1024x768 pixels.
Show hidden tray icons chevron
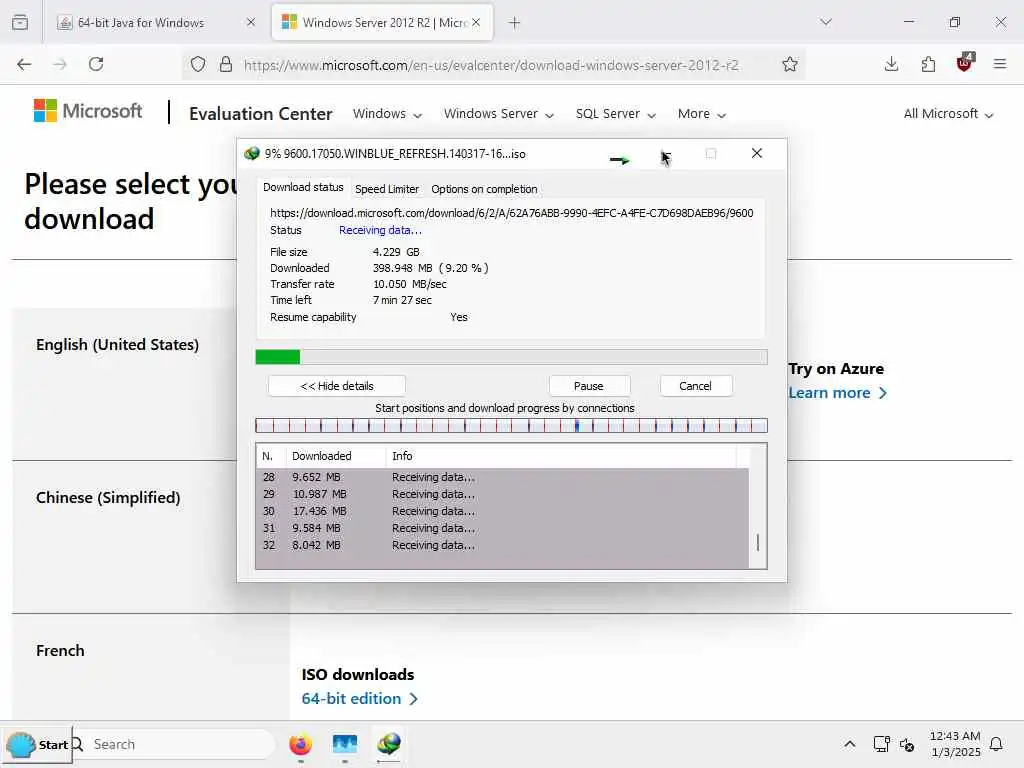pos(850,744)
